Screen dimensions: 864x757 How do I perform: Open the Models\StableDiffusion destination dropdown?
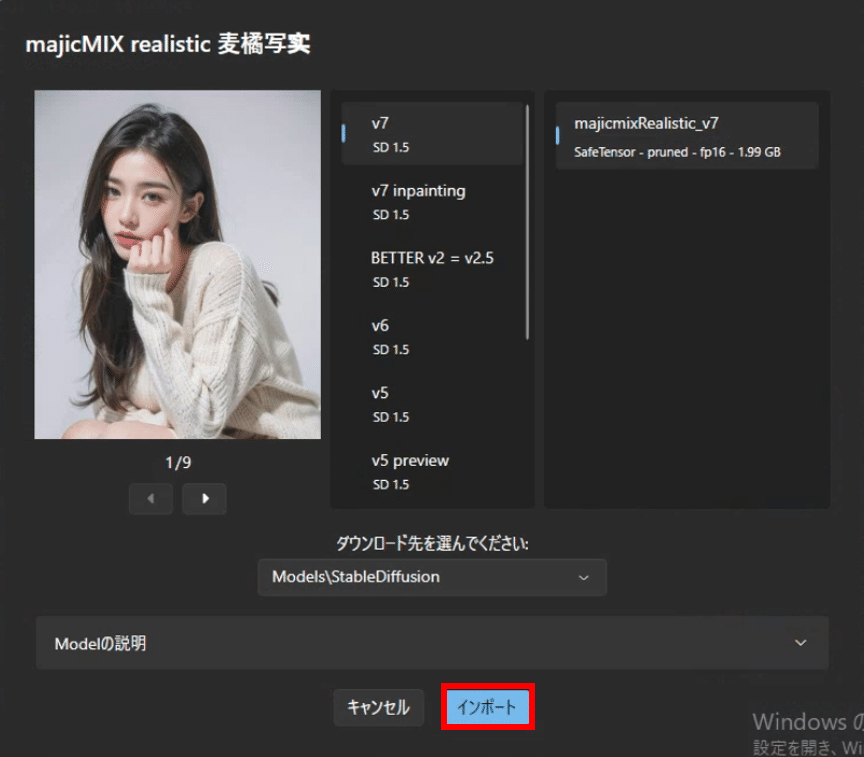pyautogui.click(x=432, y=577)
